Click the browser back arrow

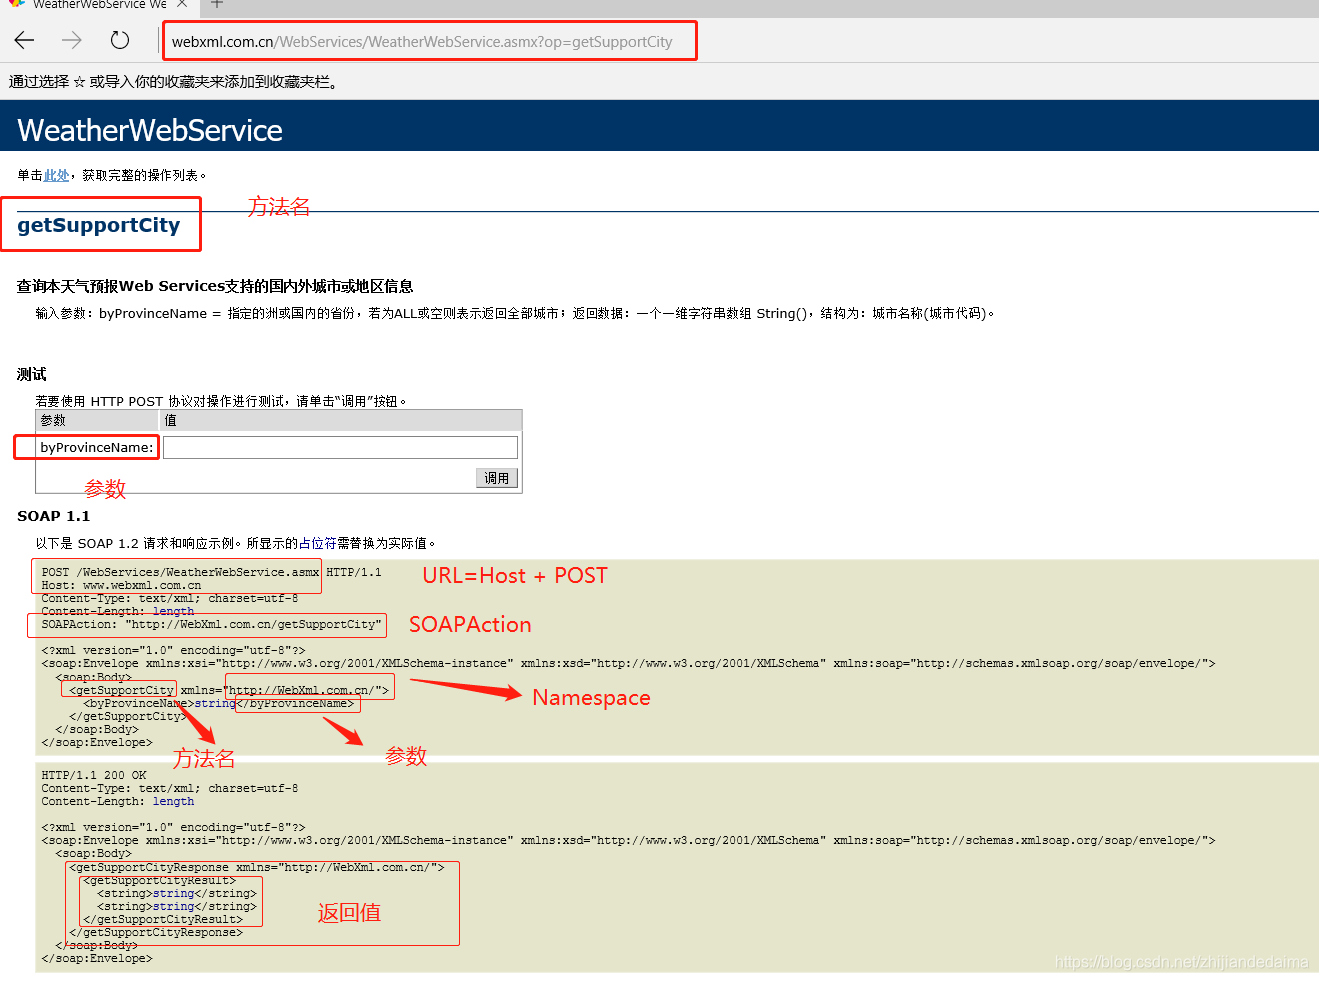click(x=25, y=40)
